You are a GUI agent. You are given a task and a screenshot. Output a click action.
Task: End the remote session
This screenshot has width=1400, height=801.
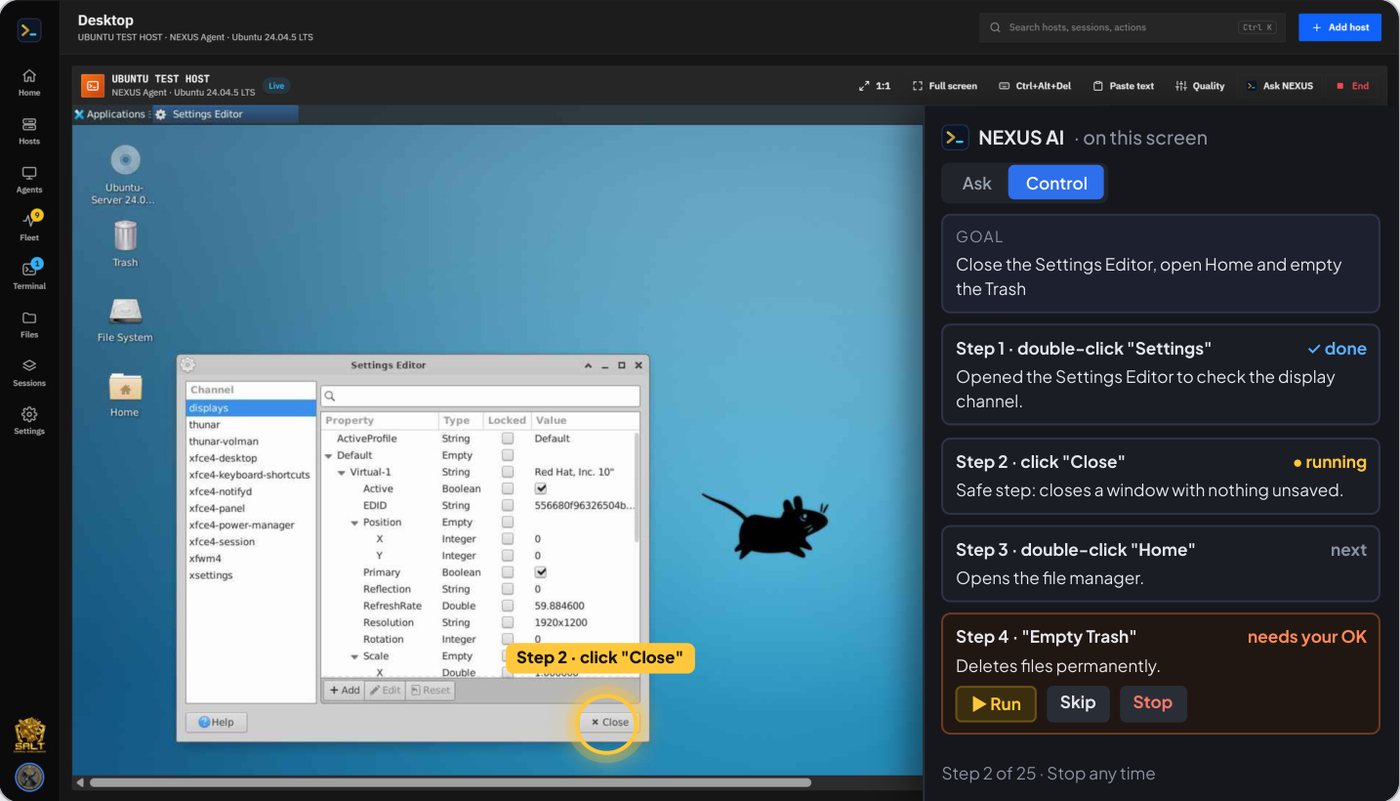pyautogui.click(x=1353, y=86)
